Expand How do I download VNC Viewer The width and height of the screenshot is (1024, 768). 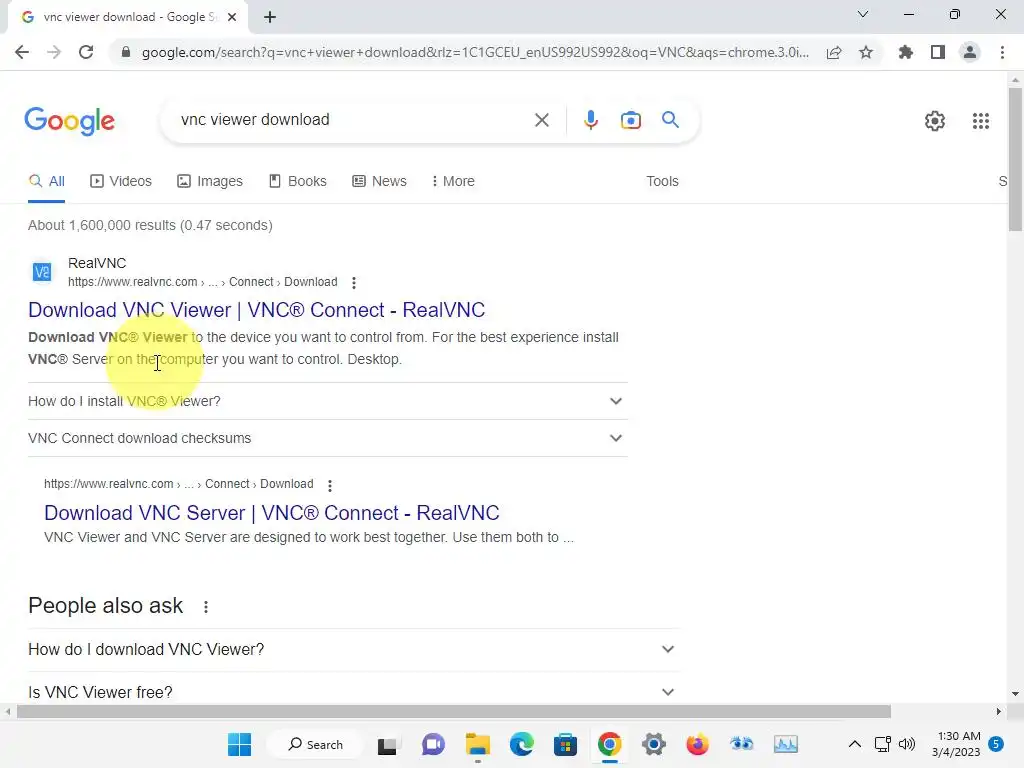coord(353,649)
